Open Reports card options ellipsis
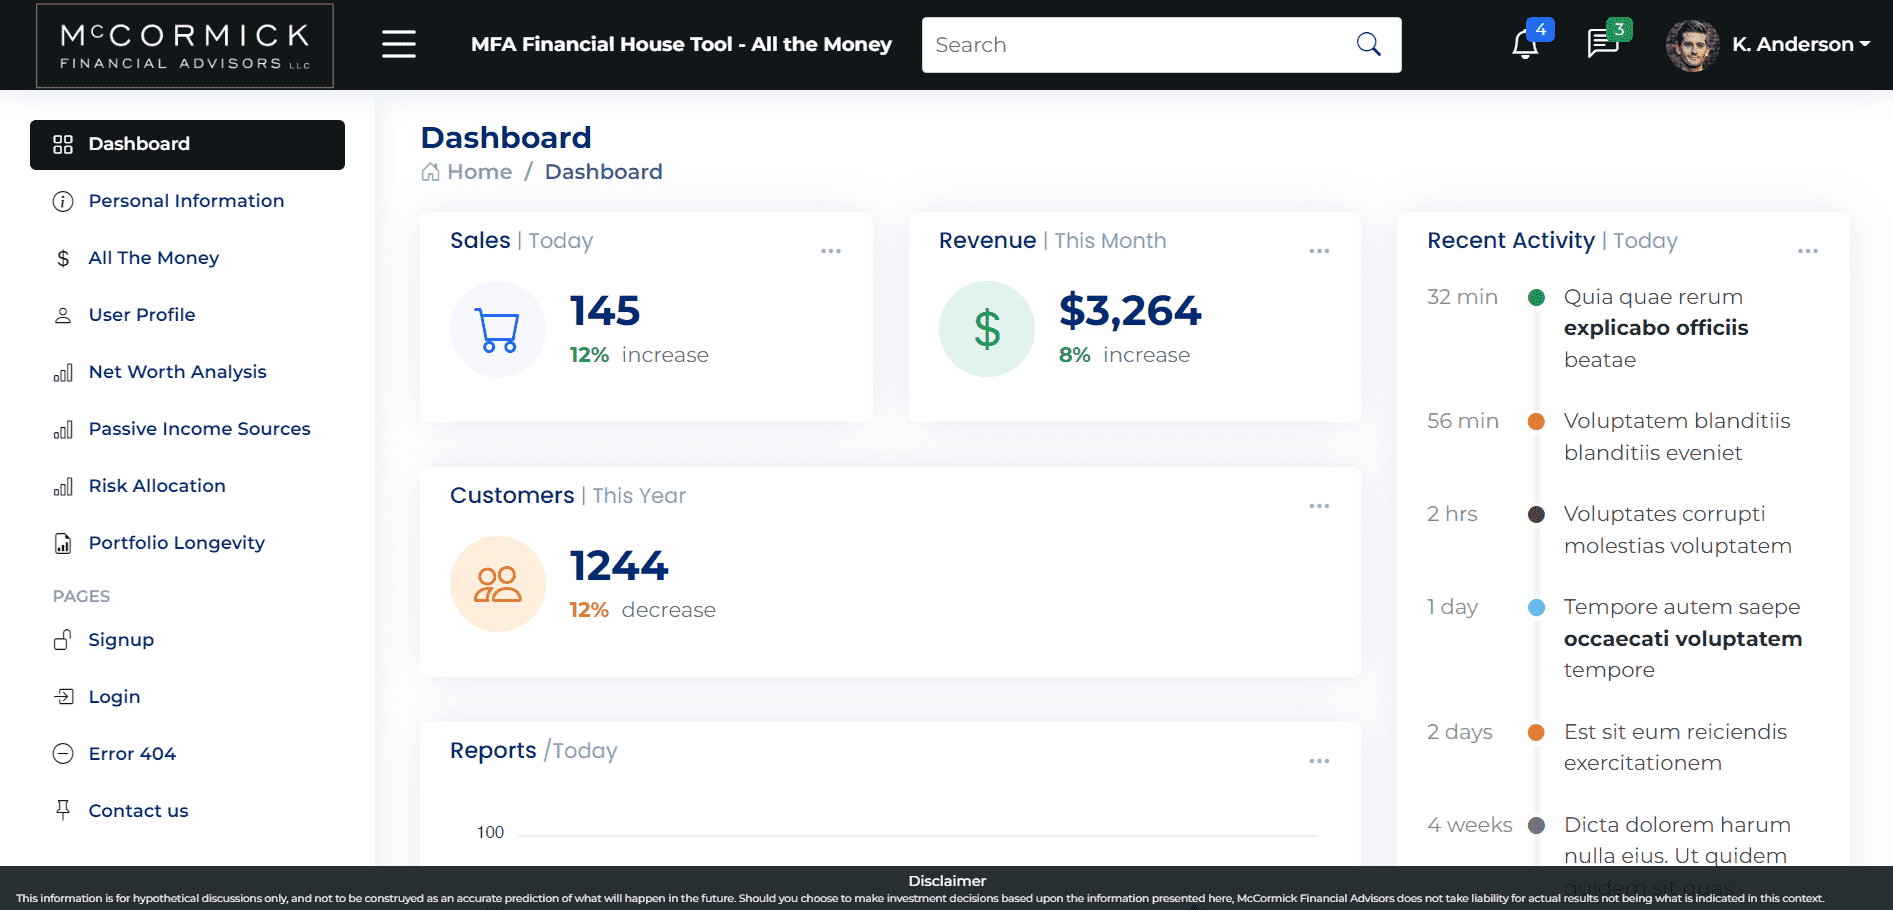The height and width of the screenshot is (910, 1893). 1319,761
